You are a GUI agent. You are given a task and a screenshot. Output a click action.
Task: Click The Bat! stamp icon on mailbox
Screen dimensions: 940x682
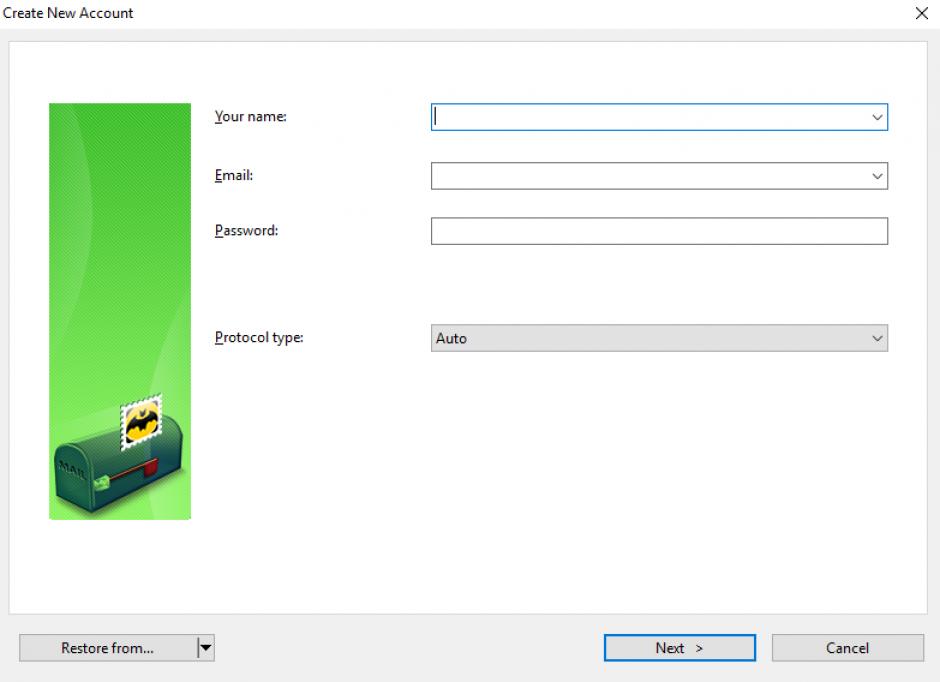(141, 422)
